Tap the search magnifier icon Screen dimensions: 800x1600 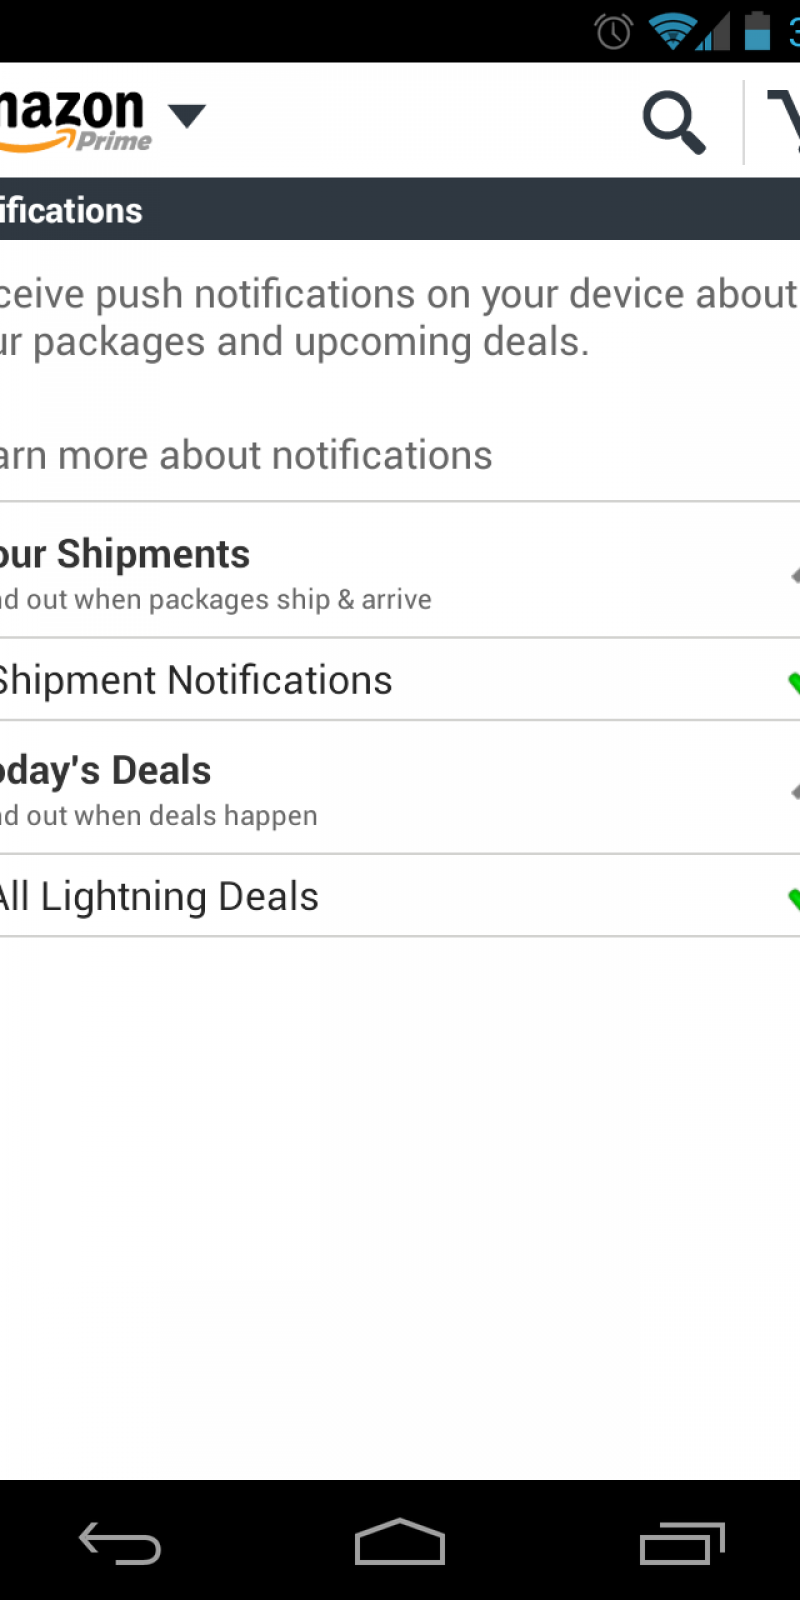[673, 122]
